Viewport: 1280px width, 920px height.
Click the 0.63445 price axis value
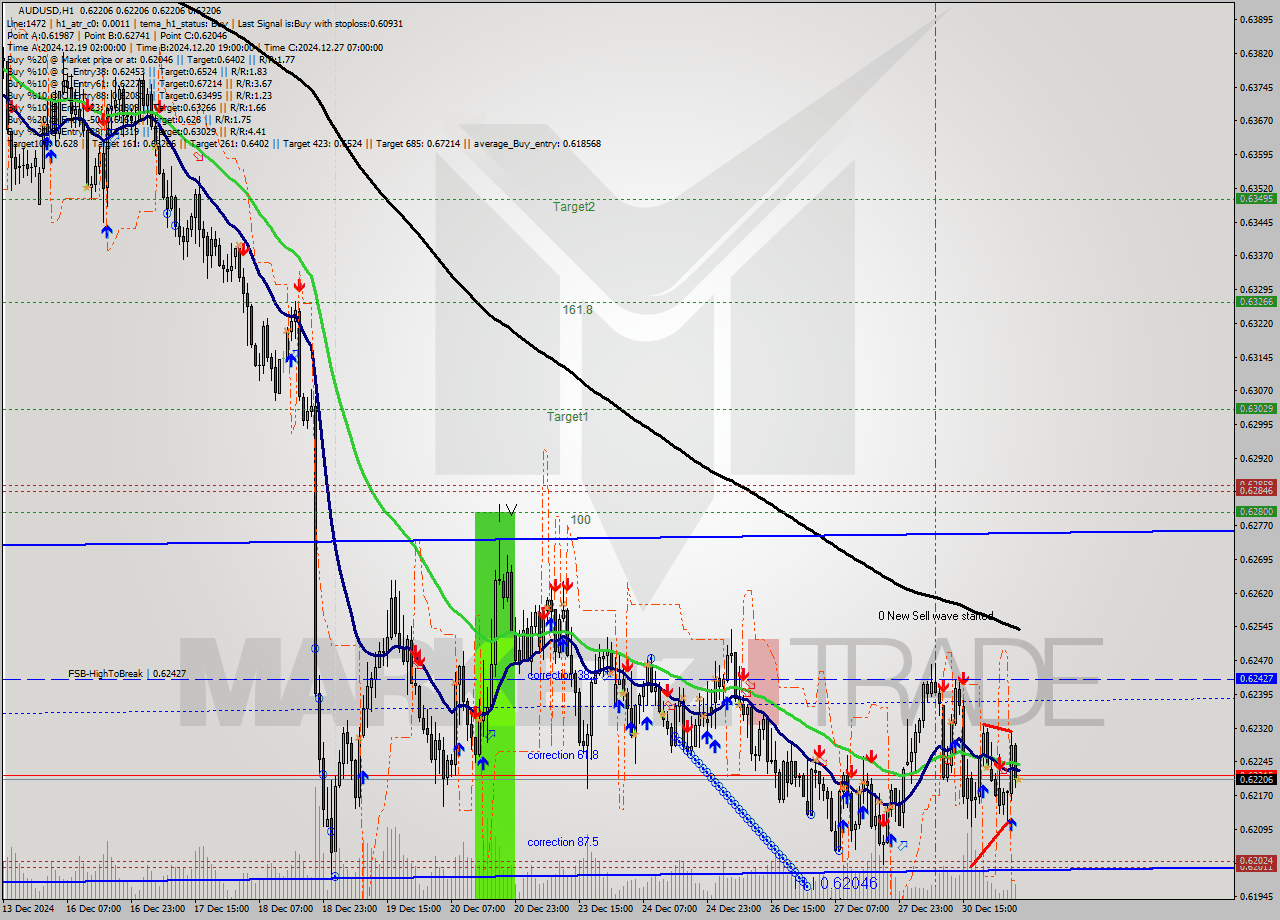pyautogui.click(x=1256, y=222)
